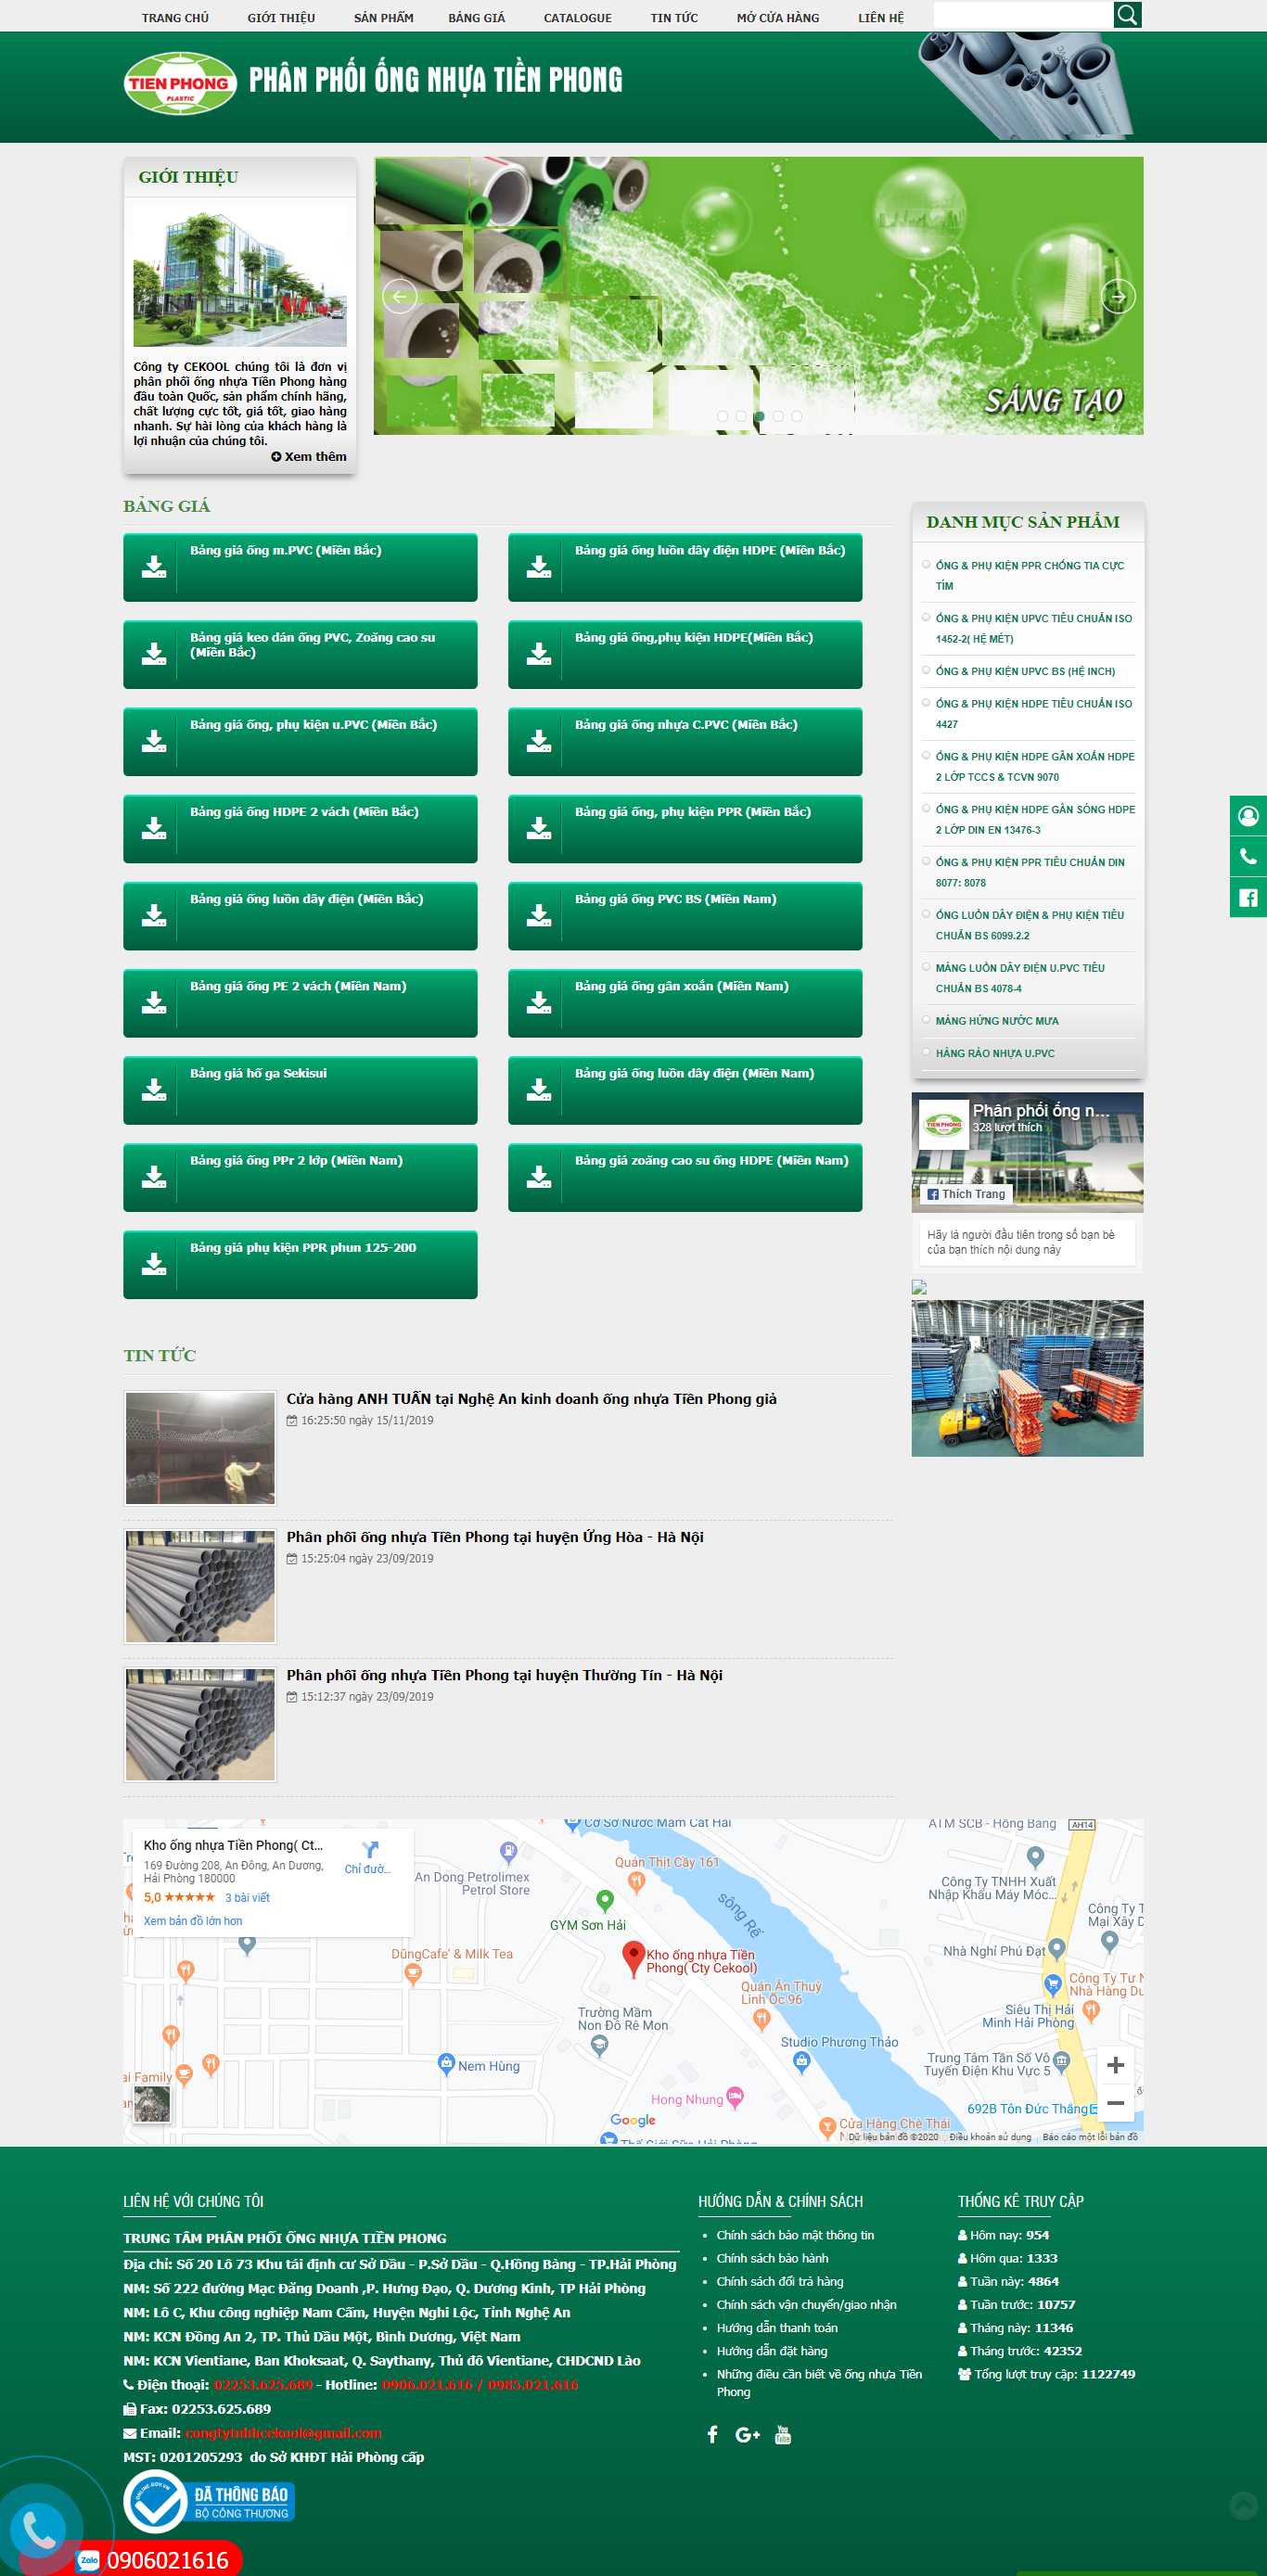Click the previous slide arrow on banner
Viewport: 1267px width, 2576px height.
[x=399, y=296]
